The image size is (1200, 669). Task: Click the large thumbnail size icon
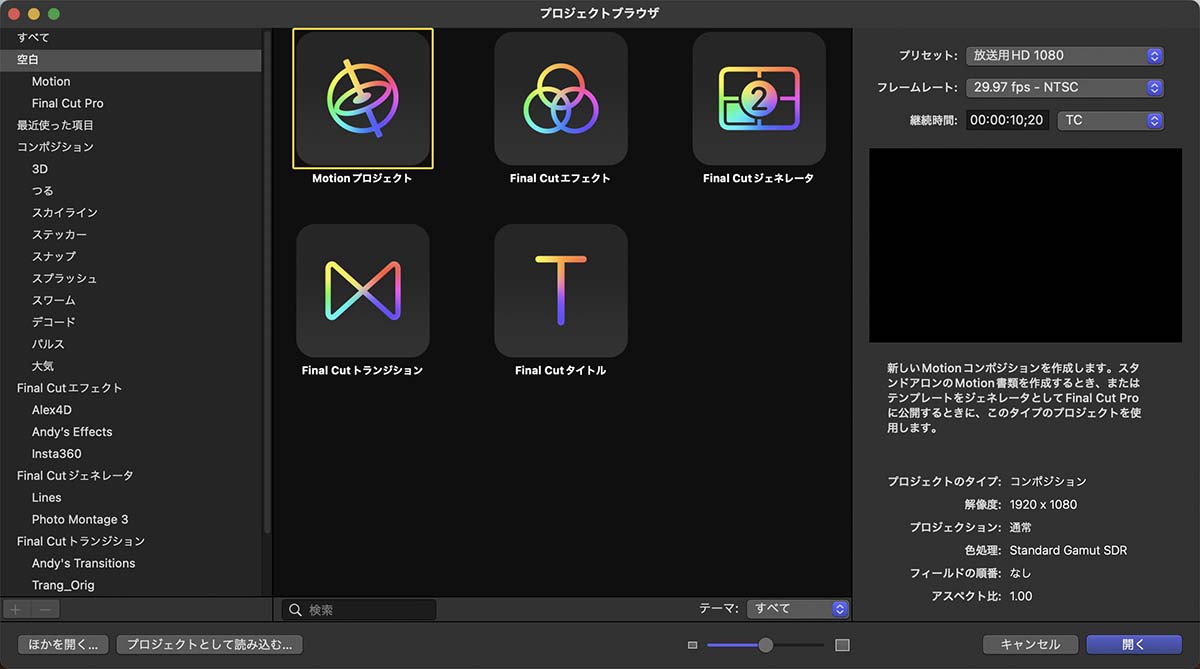click(842, 645)
